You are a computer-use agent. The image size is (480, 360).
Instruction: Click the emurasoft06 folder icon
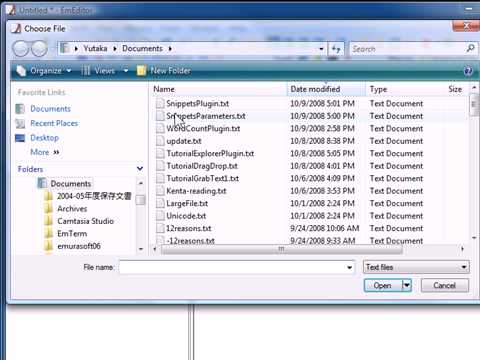coord(48,246)
